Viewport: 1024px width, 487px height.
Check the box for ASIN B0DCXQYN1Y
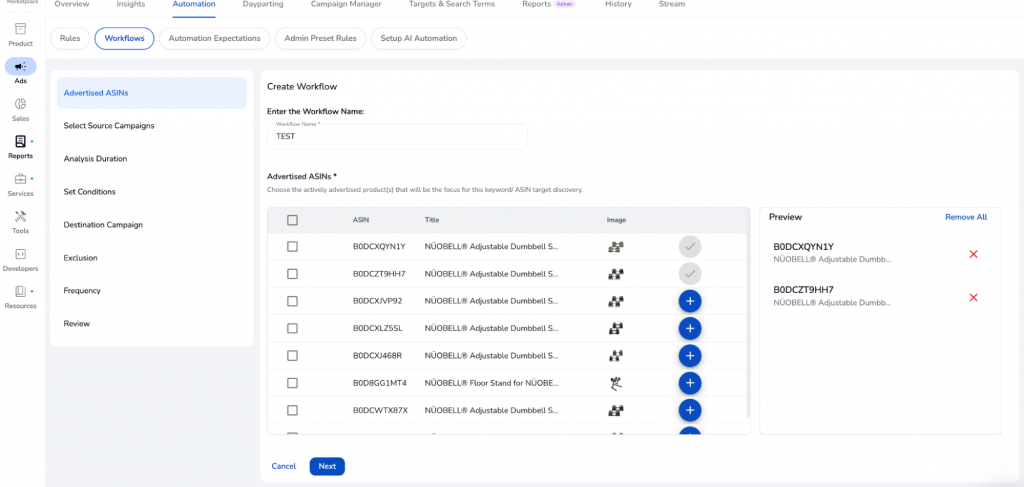293,247
